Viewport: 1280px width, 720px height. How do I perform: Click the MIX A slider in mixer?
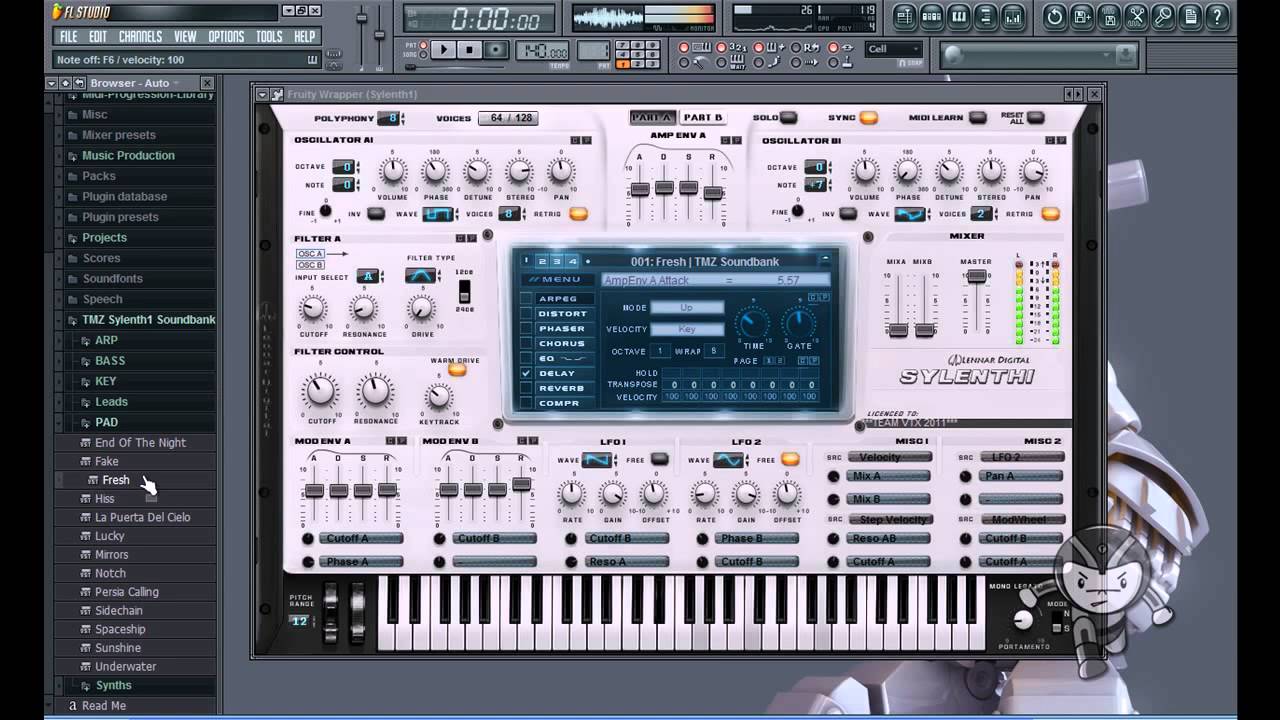(898, 330)
